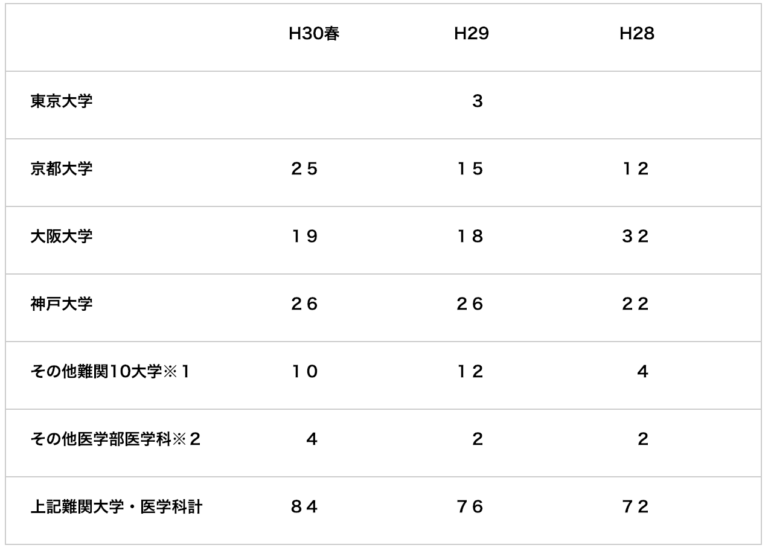Click the H30春 column header

[x=314, y=33]
